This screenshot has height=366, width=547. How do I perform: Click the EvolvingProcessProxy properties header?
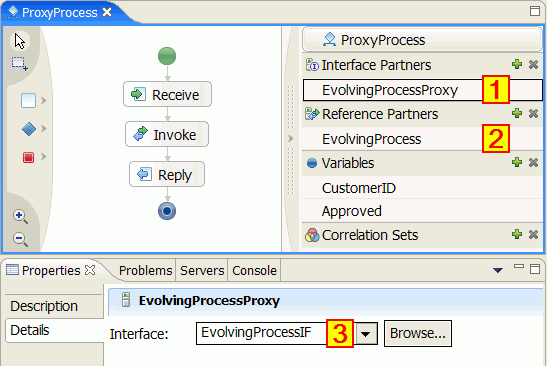coord(326,301)
